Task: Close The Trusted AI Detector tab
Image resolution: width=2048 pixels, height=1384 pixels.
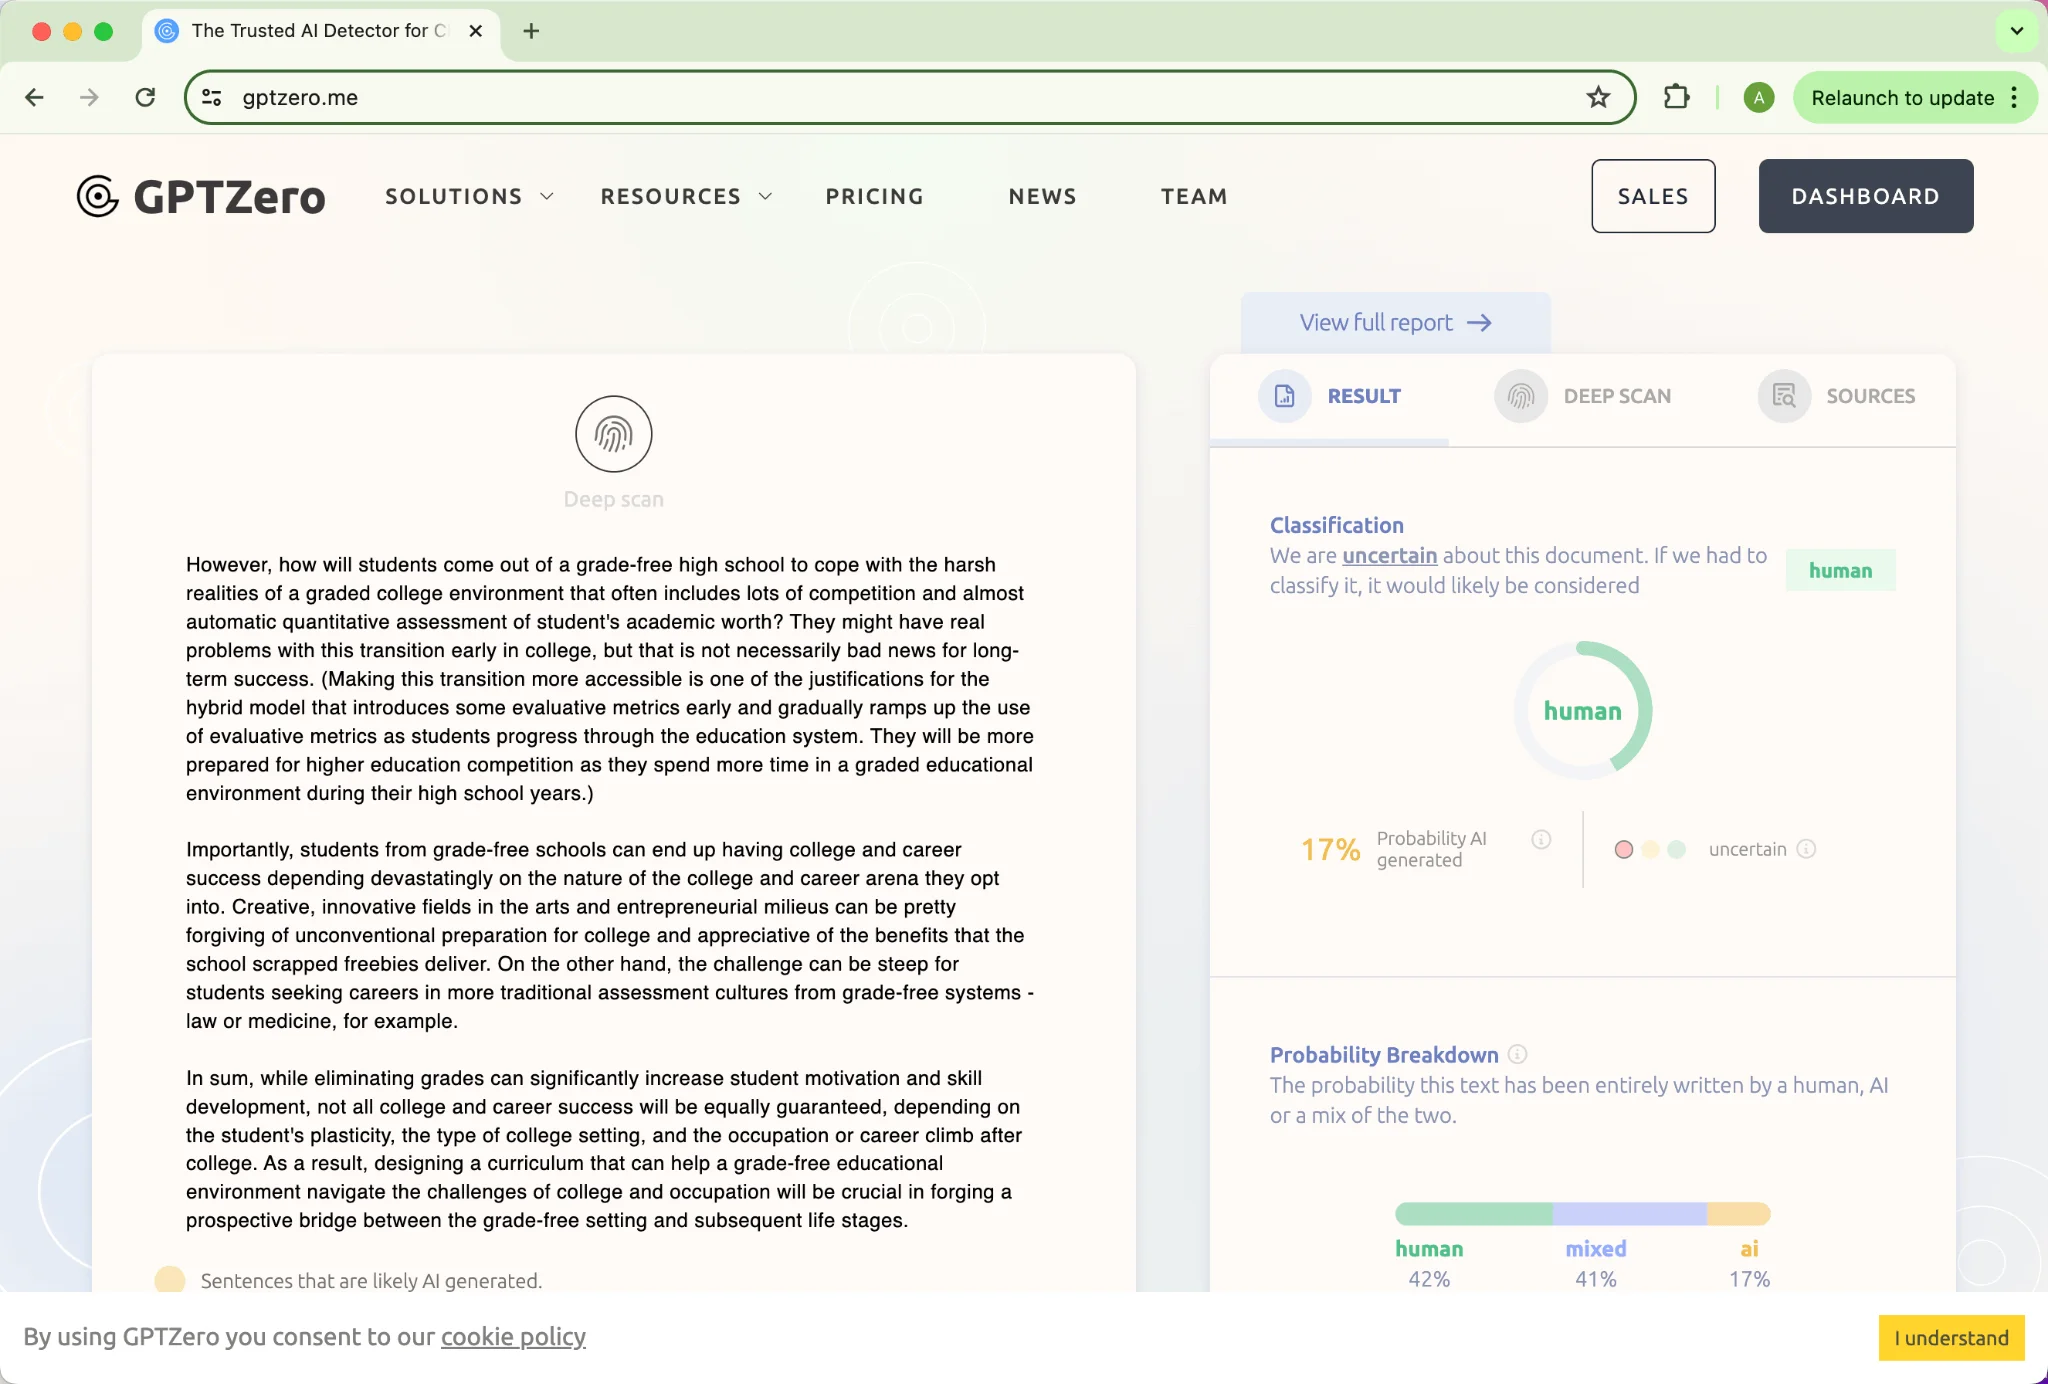Action: [x=476, y=31]
